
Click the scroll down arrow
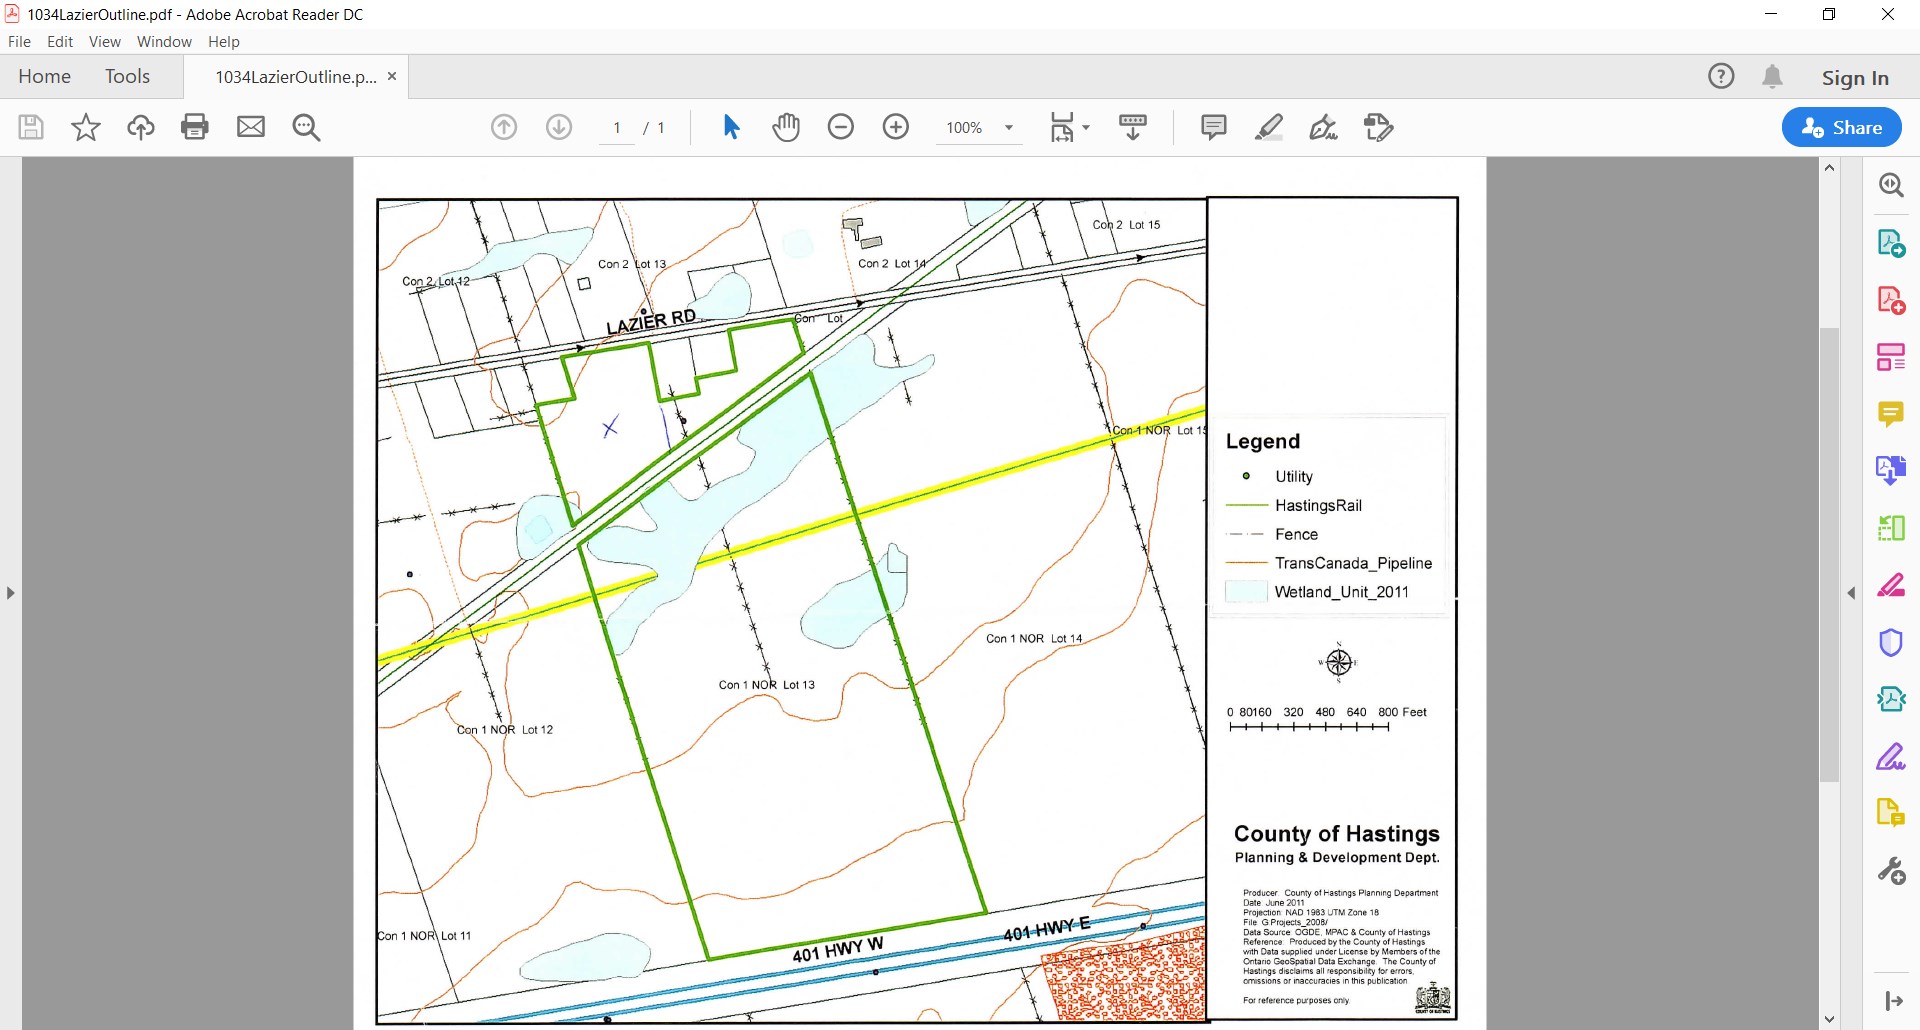pos(1829,1020)
